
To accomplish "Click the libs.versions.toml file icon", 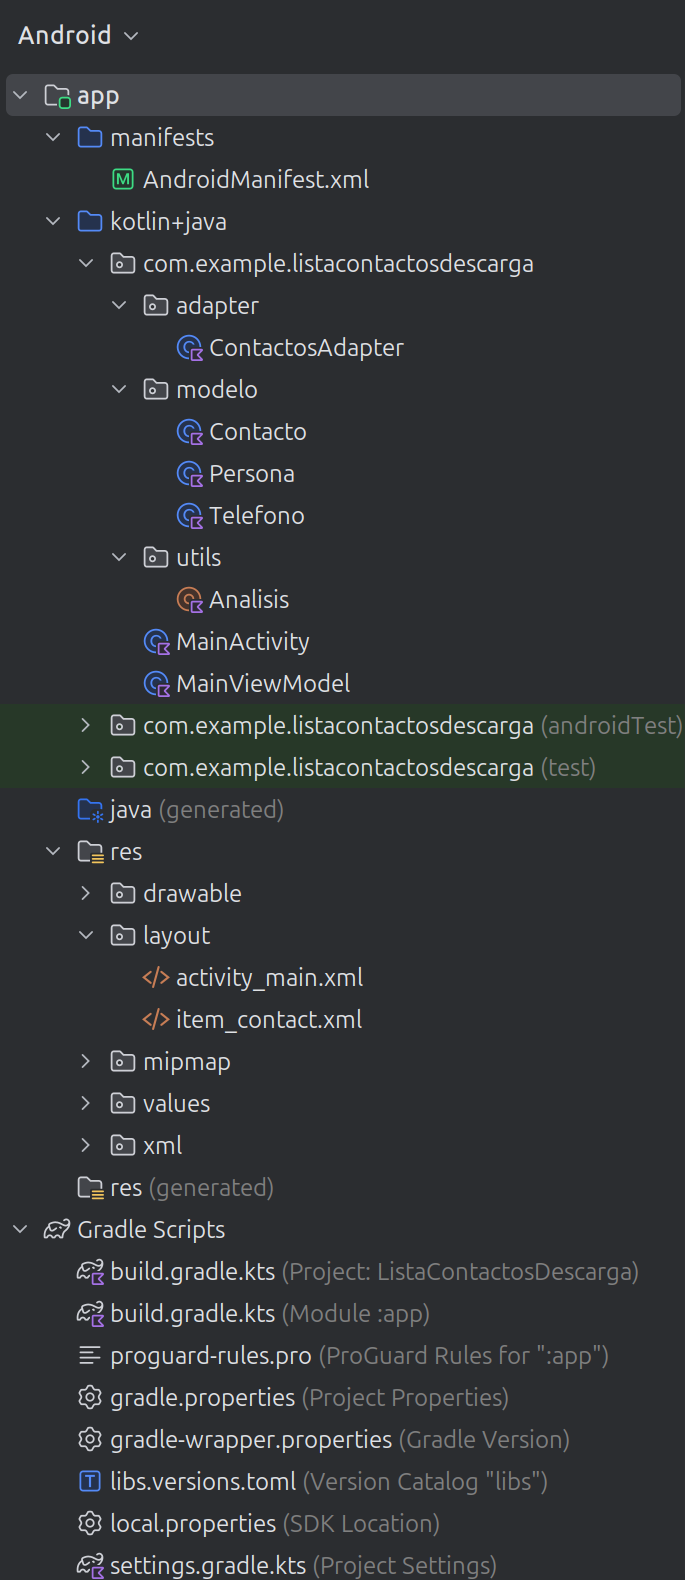I will pyautogui.click(x=90, y=1482).
